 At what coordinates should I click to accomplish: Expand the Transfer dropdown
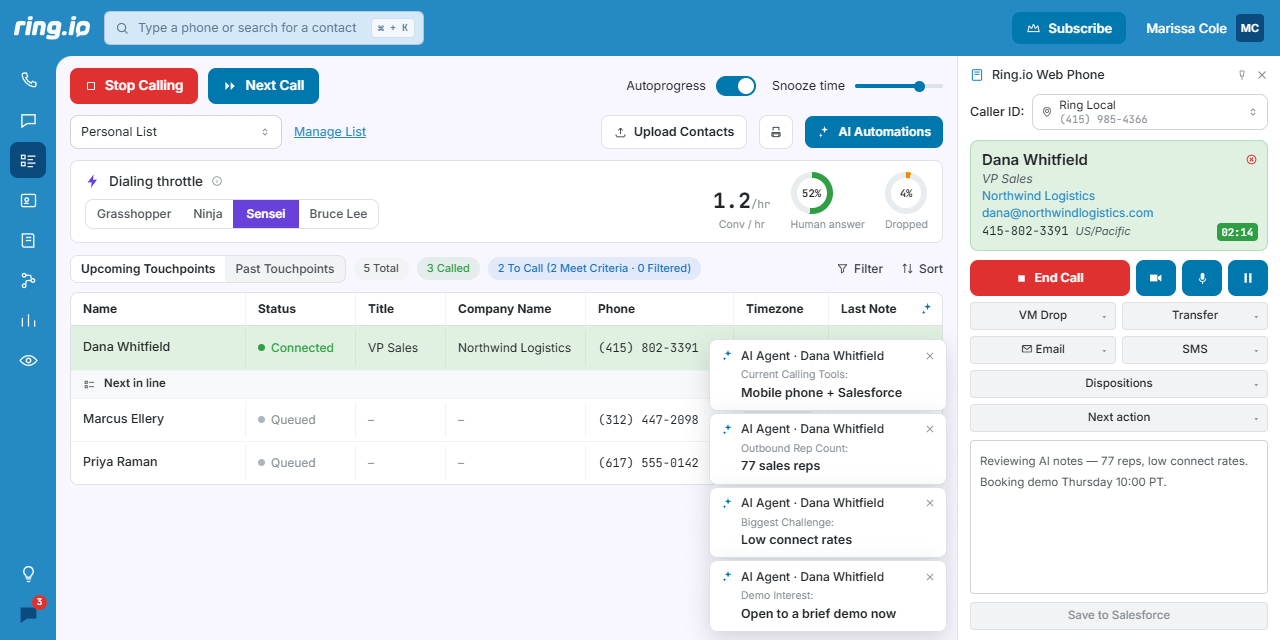[x=1195, y=315]
